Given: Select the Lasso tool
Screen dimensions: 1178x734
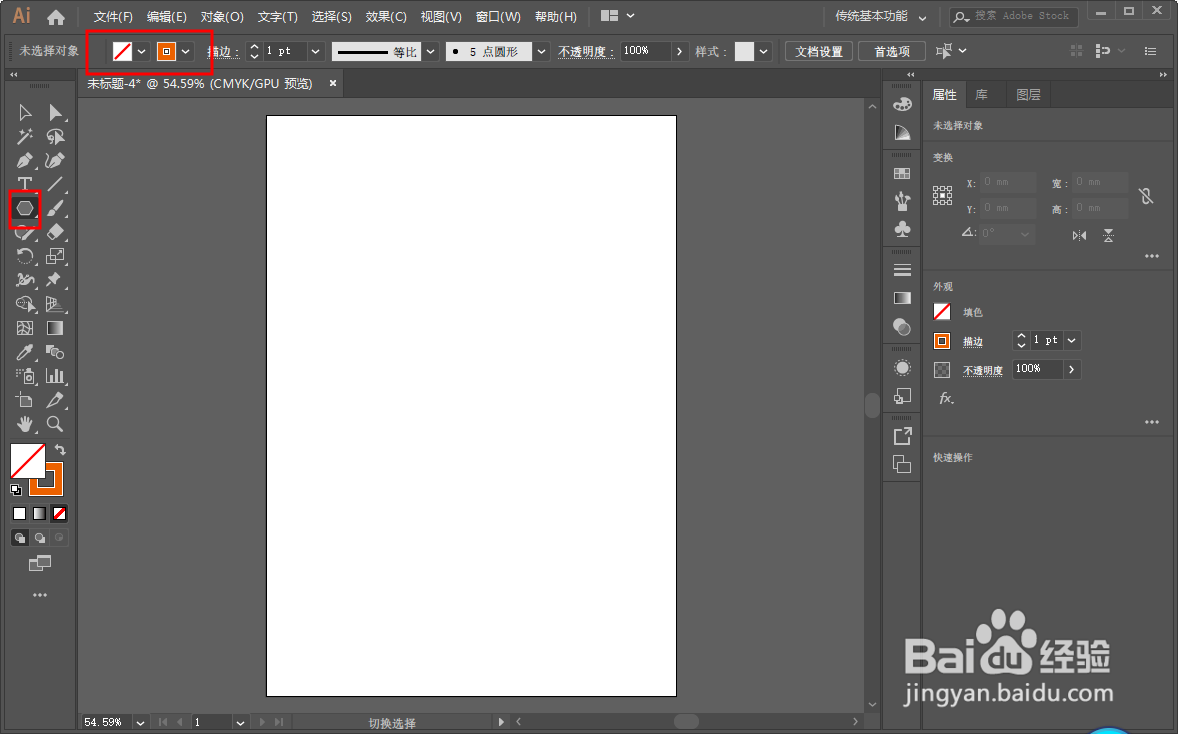Looking at the screenshot, I should click(55, 136).
